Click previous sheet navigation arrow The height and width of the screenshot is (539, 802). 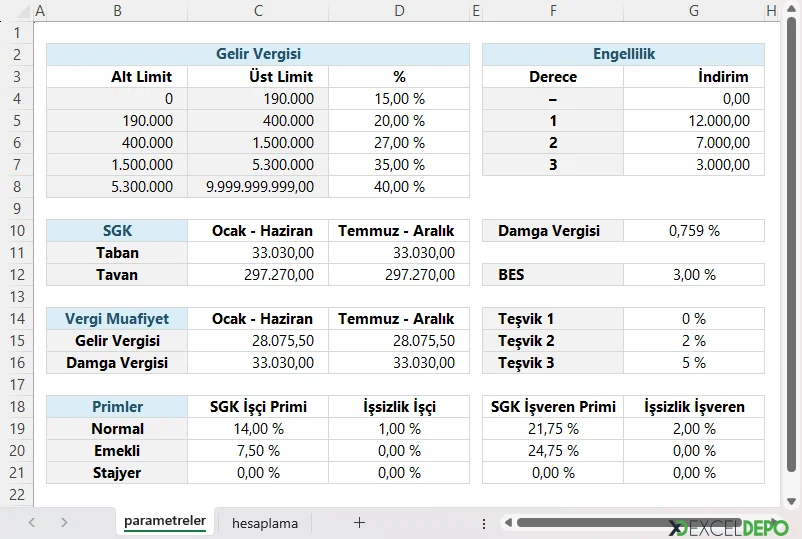click(32, 522)
